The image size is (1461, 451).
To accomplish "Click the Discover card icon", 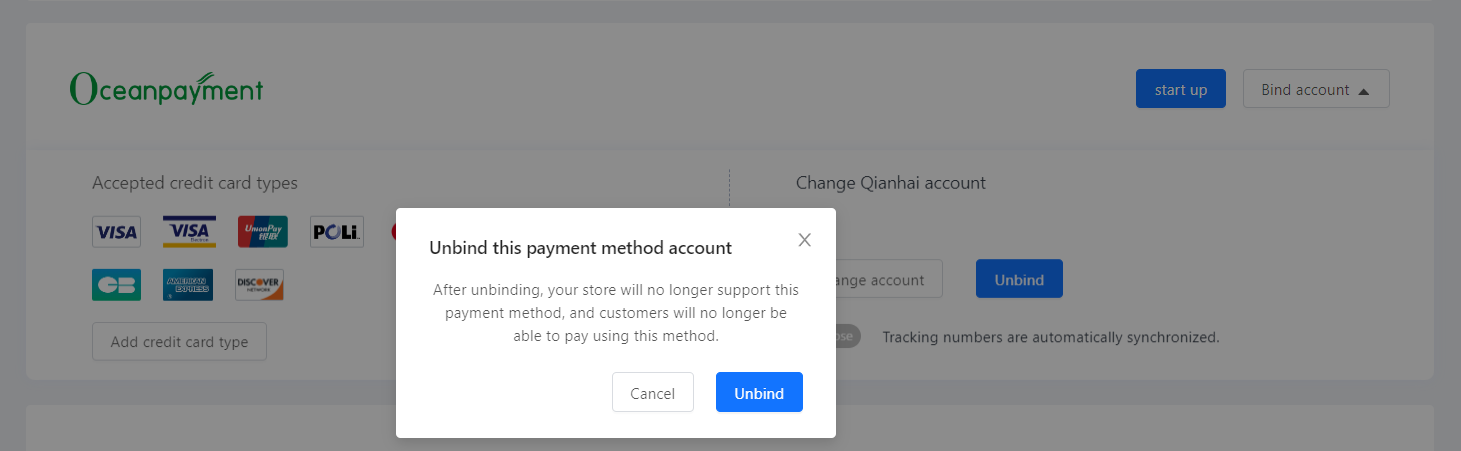I will tap(259, 285).
